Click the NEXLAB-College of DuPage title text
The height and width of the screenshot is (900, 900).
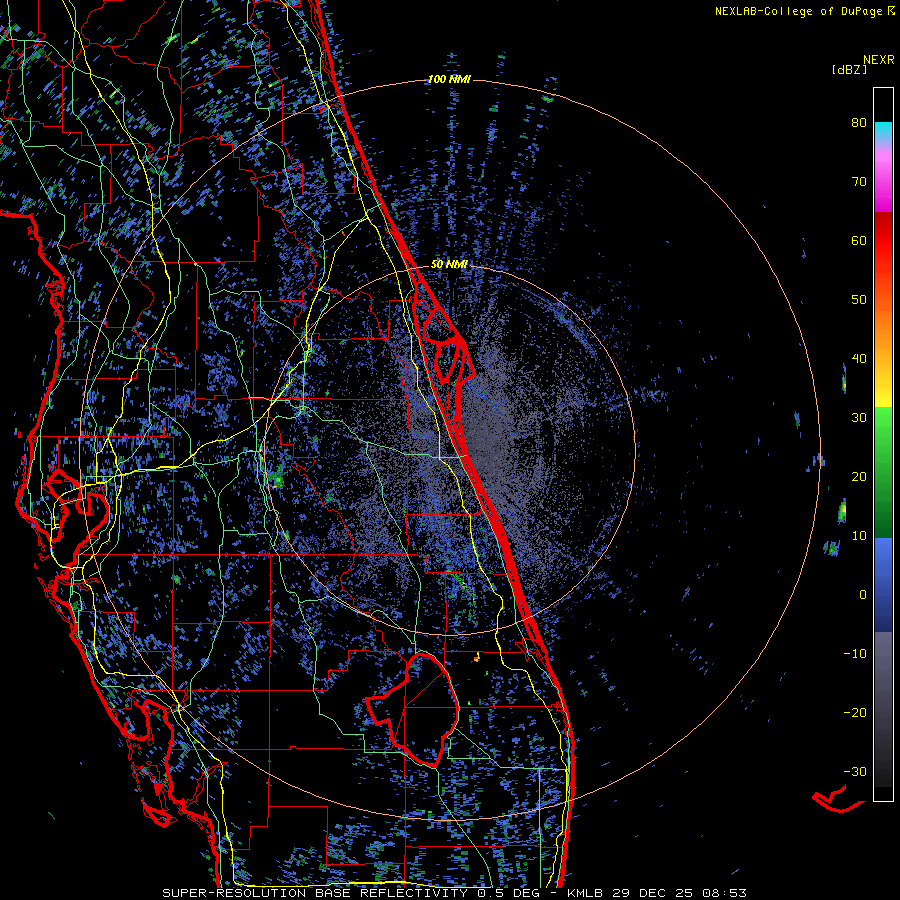tap(805, 11)
